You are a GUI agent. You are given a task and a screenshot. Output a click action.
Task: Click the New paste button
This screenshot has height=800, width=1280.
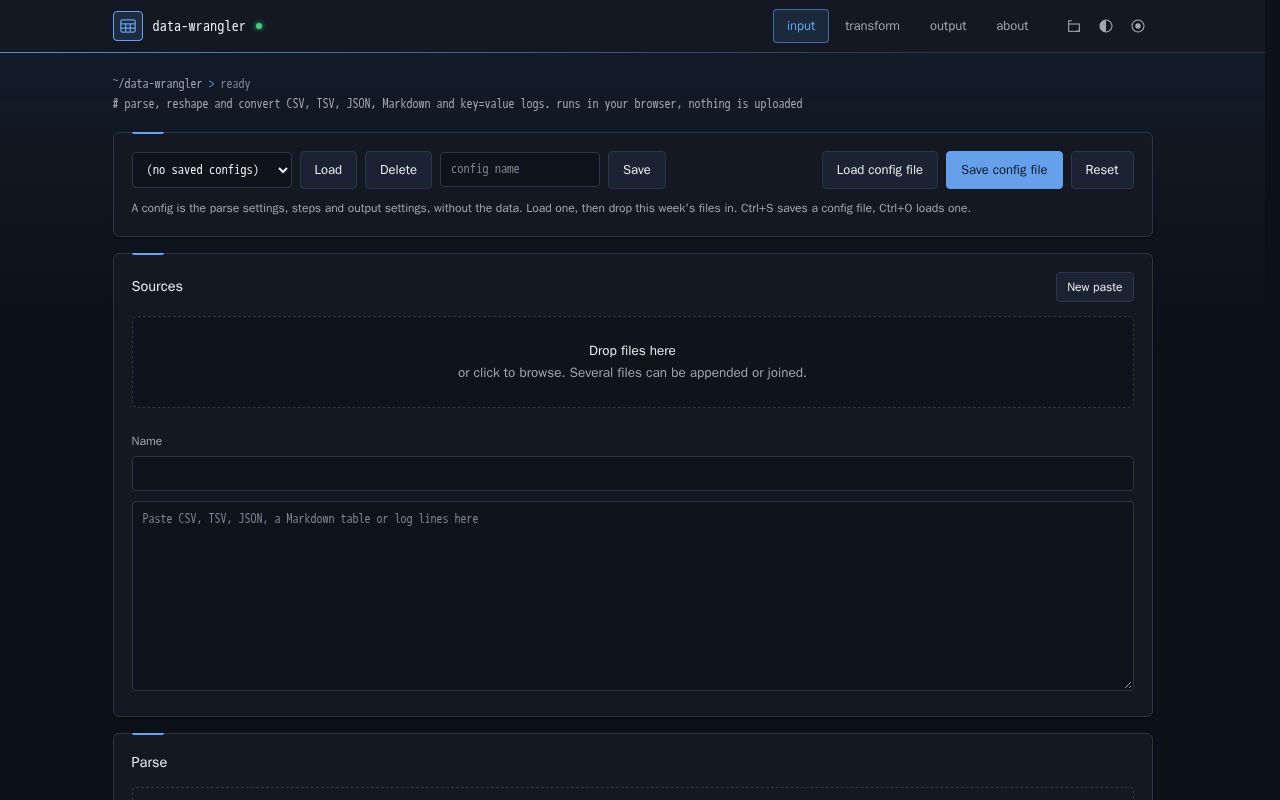coord(1095,287)
